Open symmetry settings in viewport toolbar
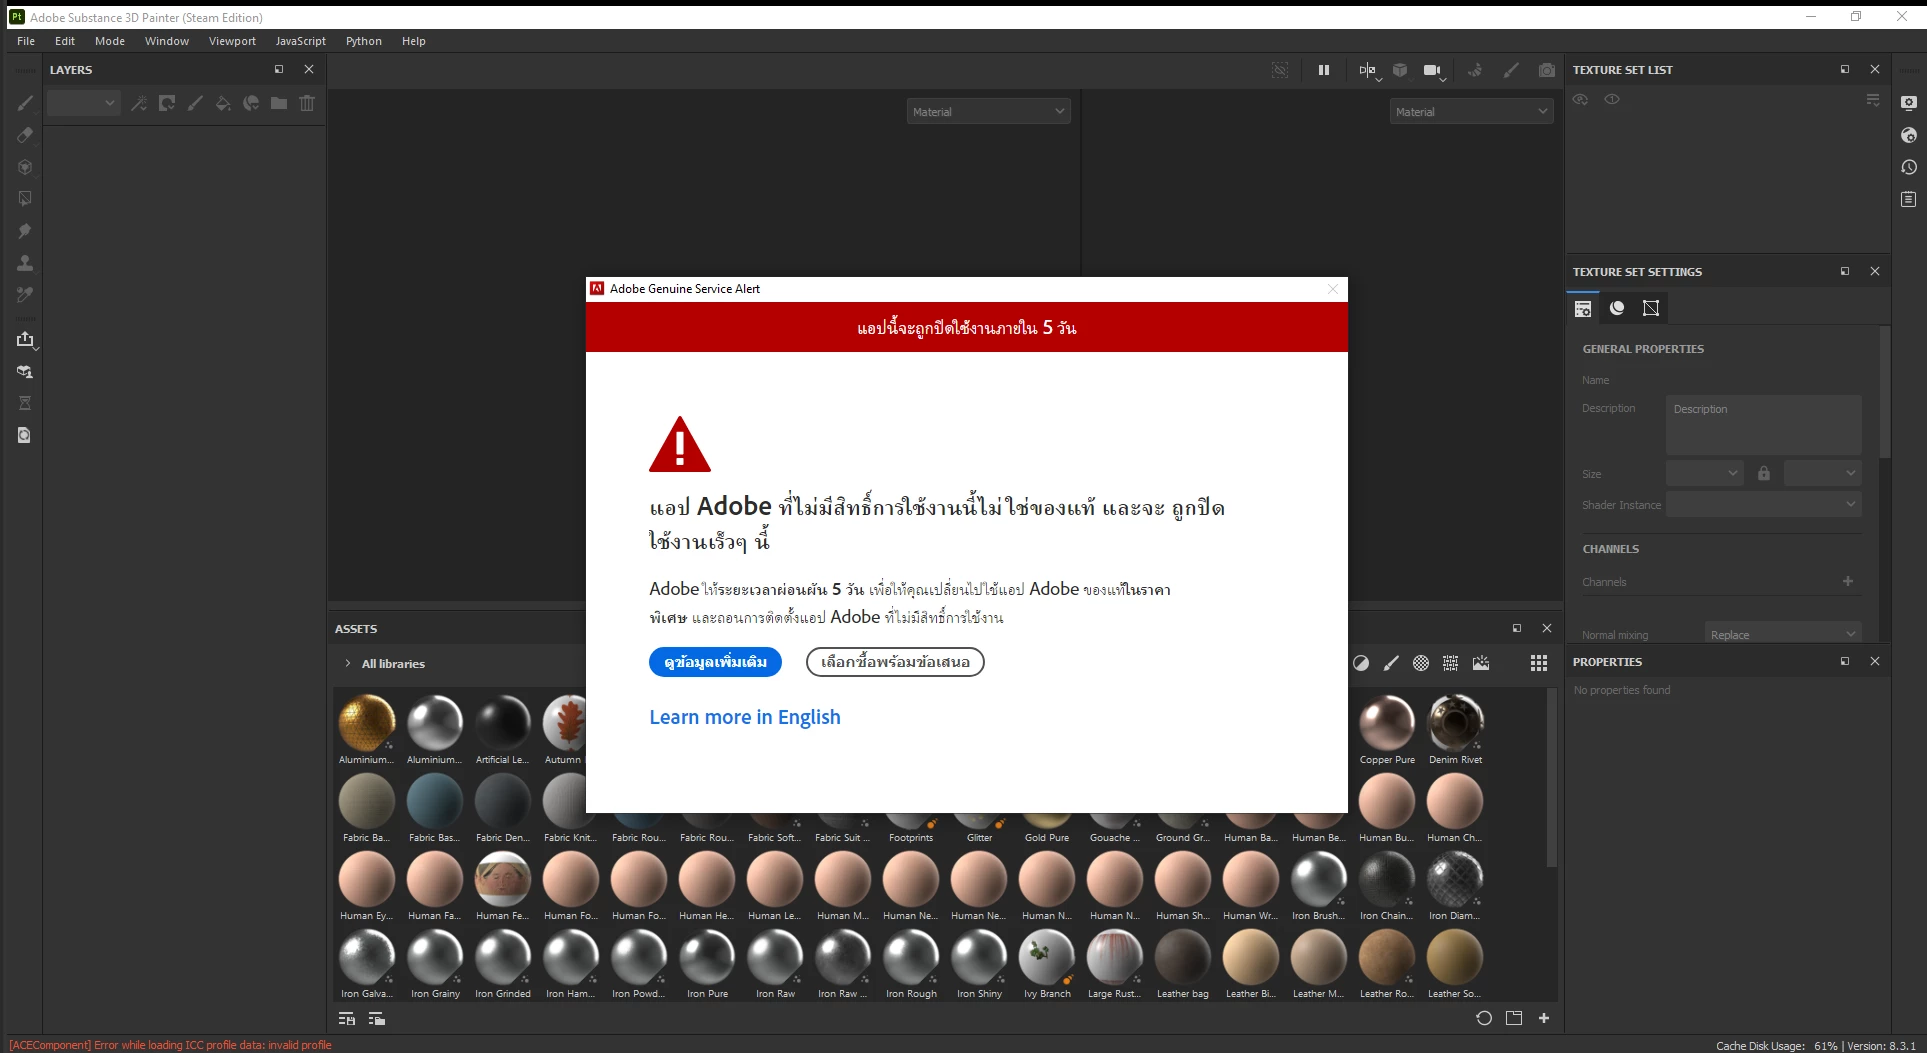Screen dimensions: 1927x1053 pyautogui.click(x=1368, y=70)
